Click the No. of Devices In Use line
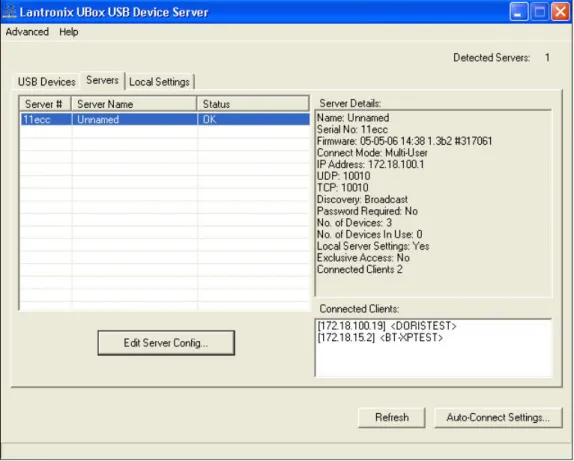Screen dimensions: 574x461 pos(369,234)
